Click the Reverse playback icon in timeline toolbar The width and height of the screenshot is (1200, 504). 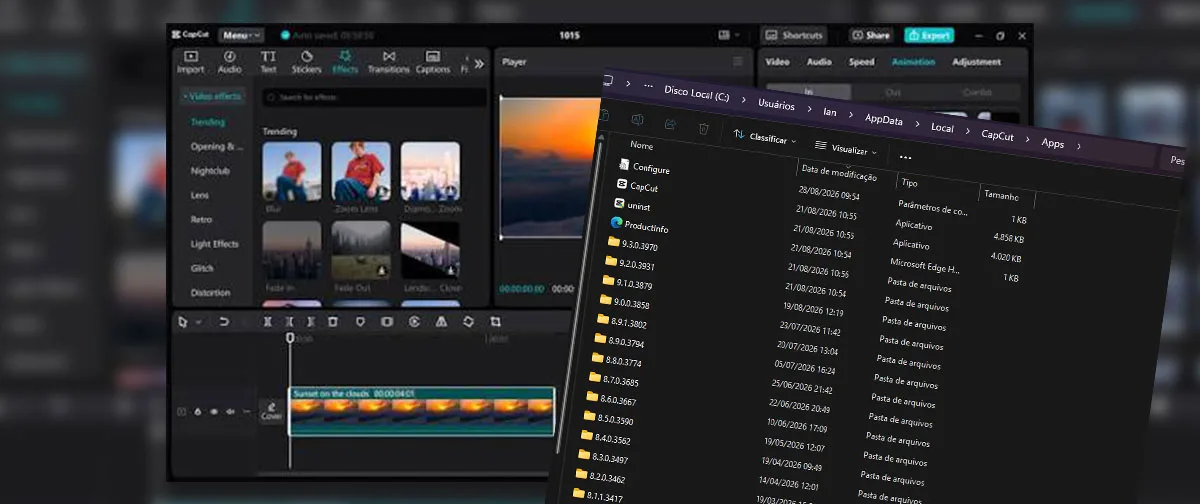click(414, 322)
